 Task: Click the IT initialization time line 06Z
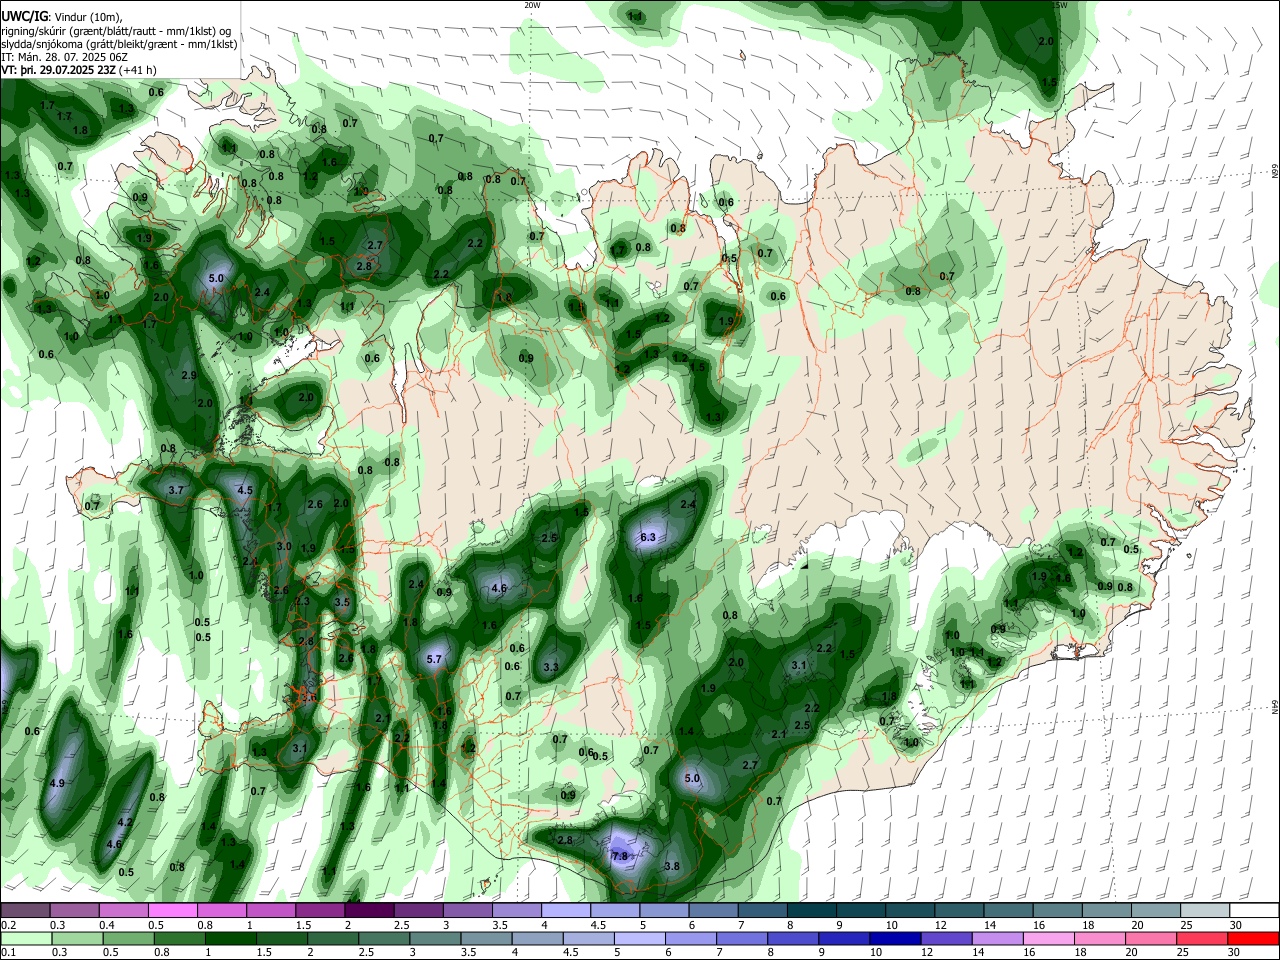tap(62, 57)
